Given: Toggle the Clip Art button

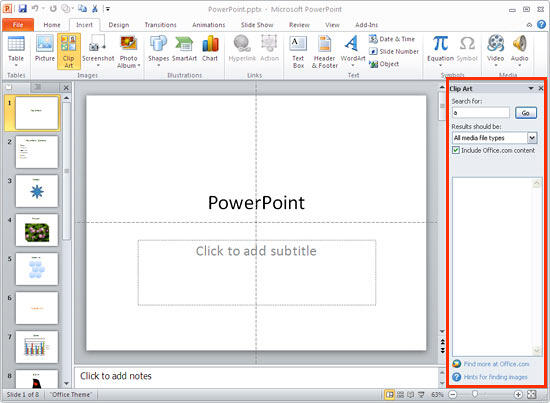Looking at the screenshot, I should 69,51.
